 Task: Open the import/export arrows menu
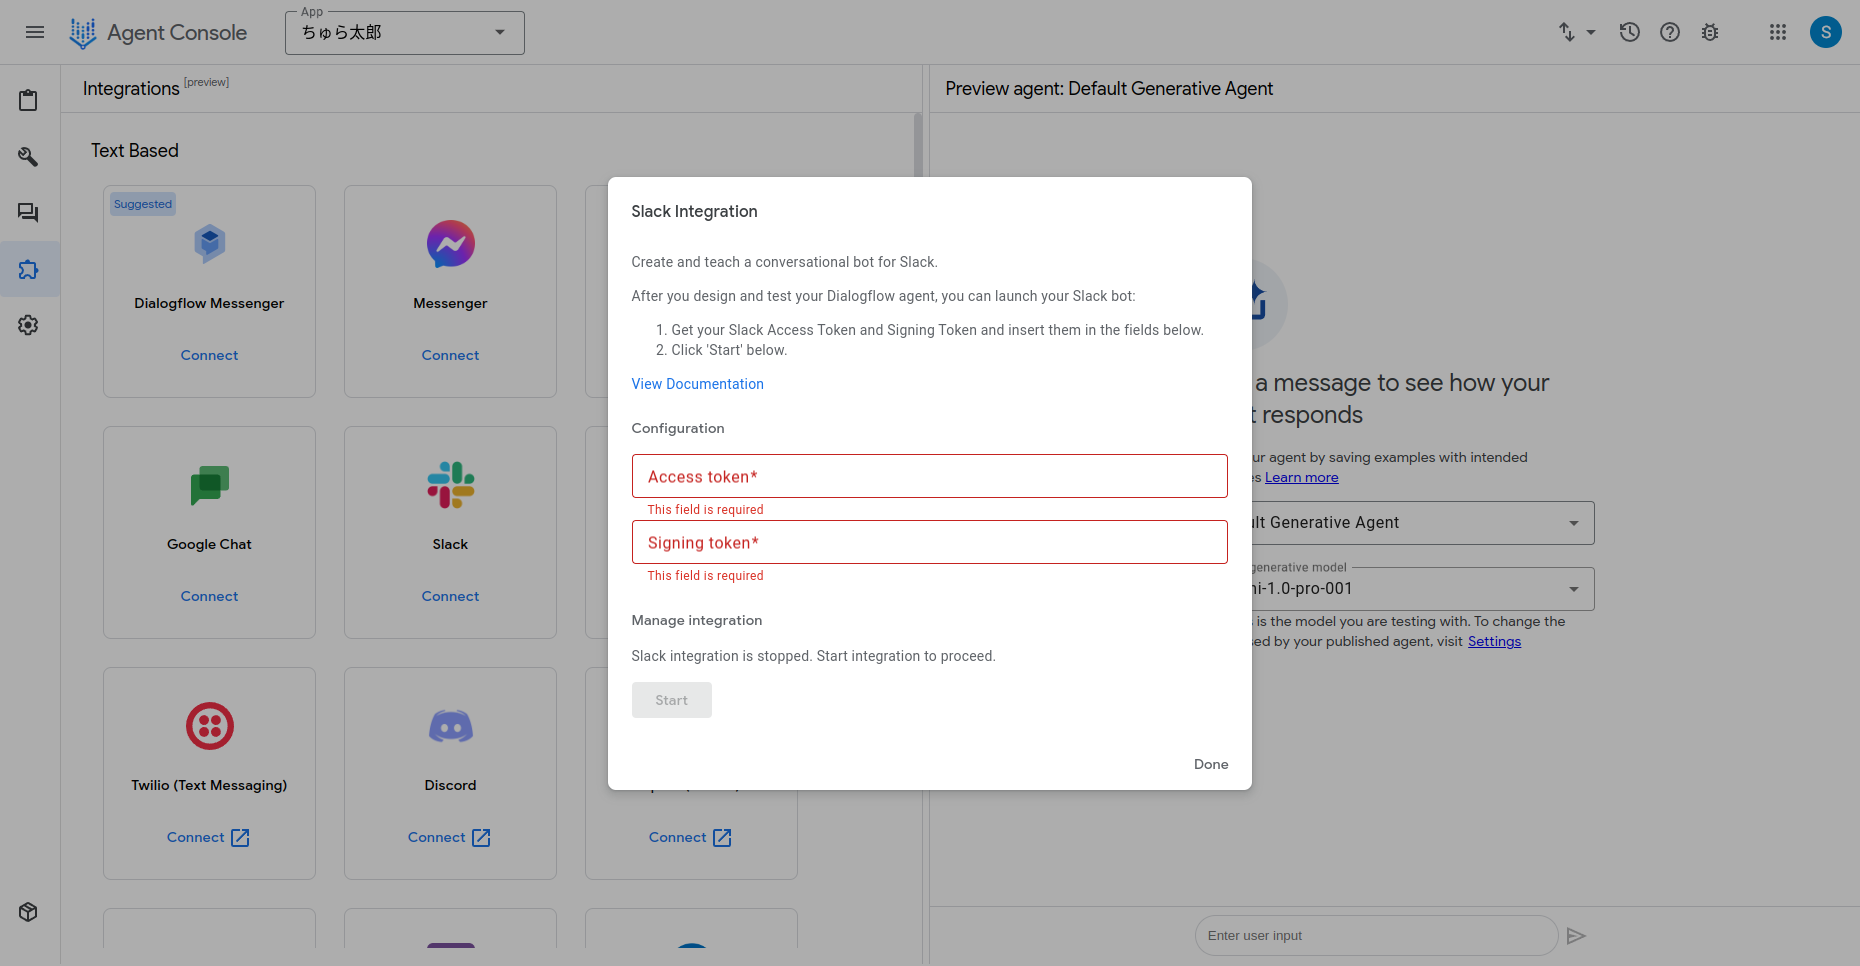tap(1577, 32)
